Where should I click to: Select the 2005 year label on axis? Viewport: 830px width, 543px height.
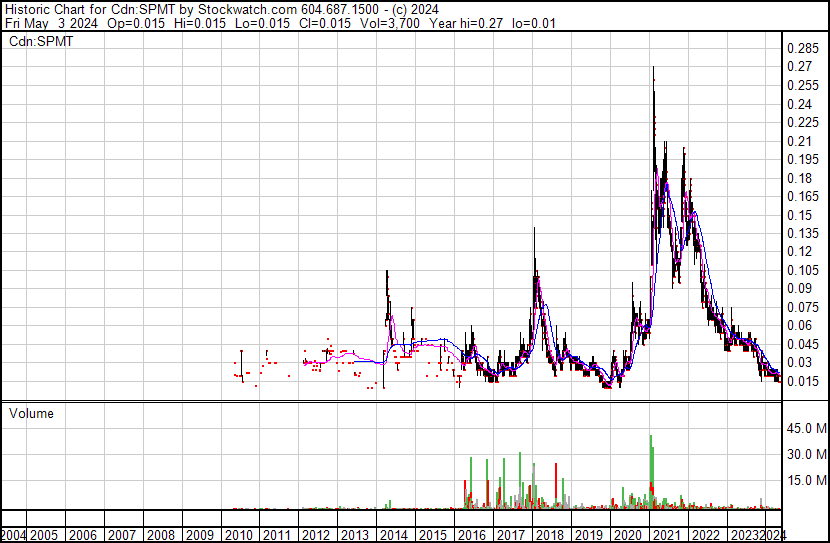43,535
